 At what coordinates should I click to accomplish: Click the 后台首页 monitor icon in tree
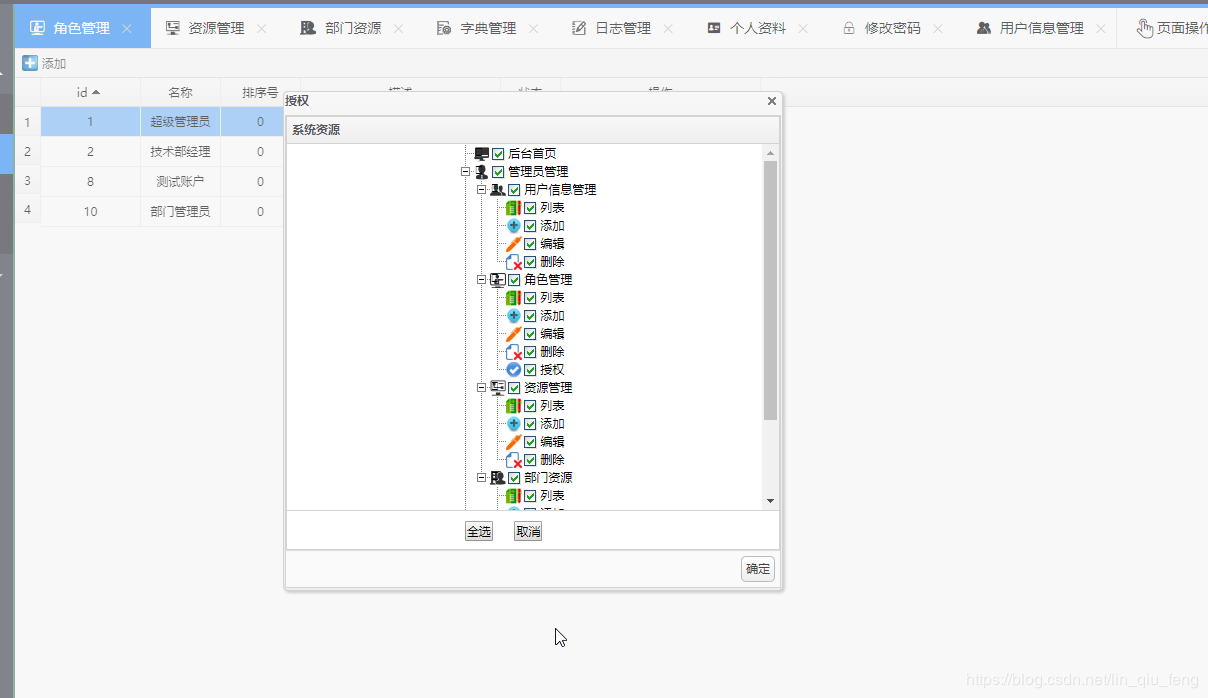[482, 154]
